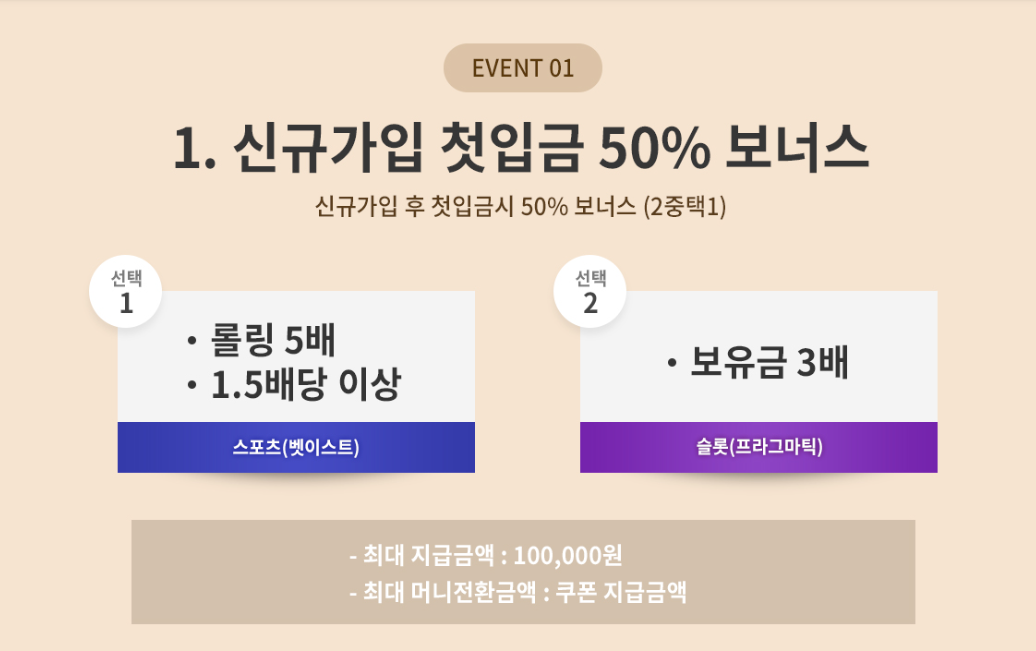This screenshot has width=1036, height=651.
Task: Click the purple 슬롯(프라그마틱) bar
Action: pos(758,447)
